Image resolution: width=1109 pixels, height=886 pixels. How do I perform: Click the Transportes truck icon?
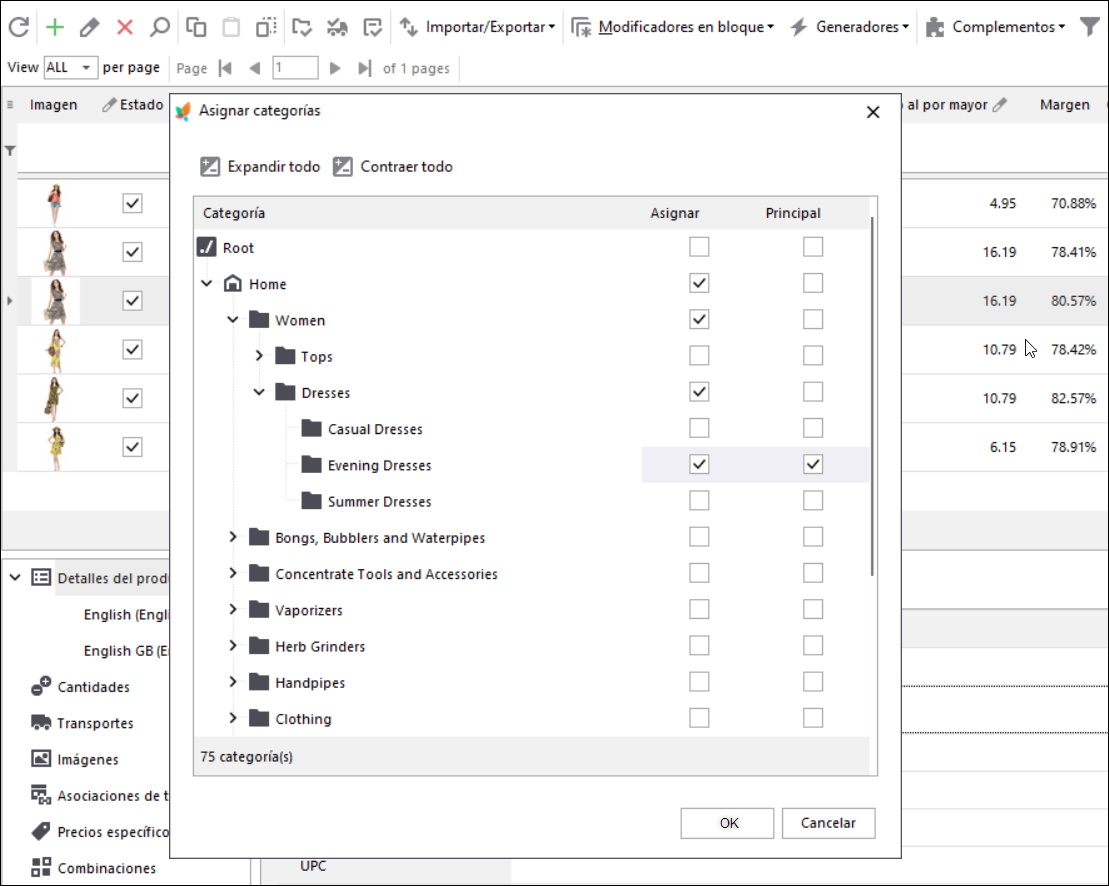(x=41, y=723)
